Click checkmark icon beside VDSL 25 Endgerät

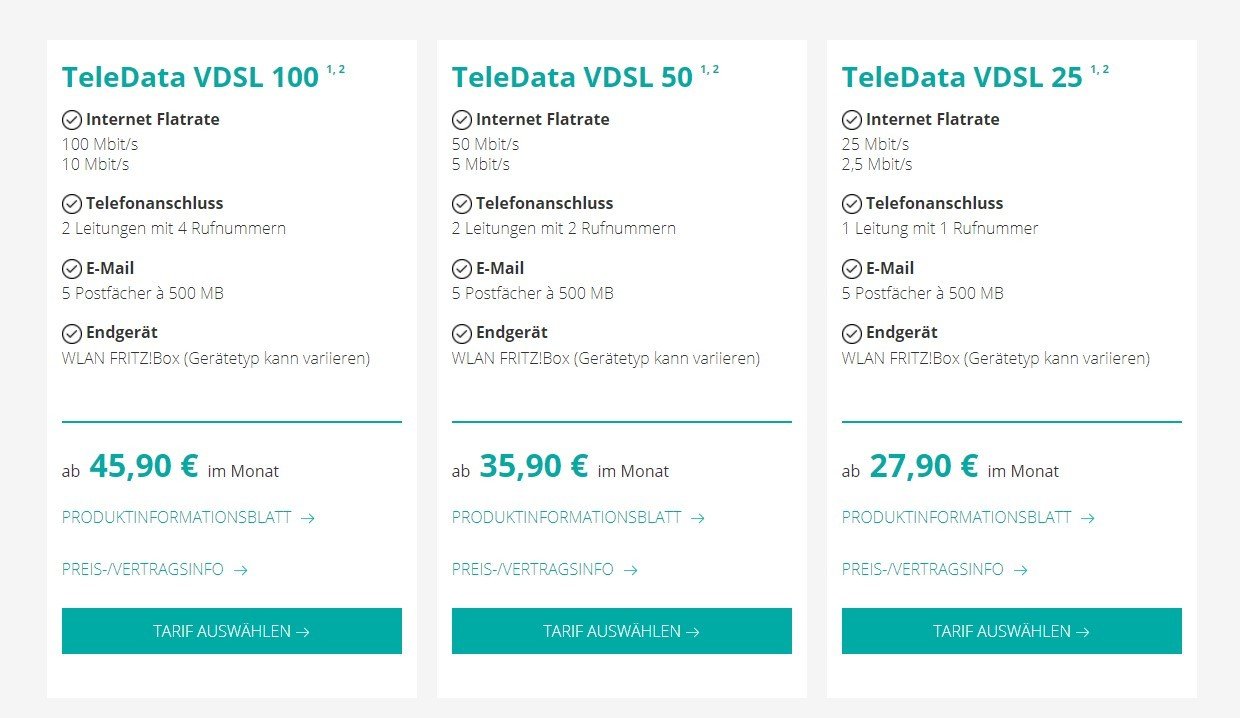point(852,333)
